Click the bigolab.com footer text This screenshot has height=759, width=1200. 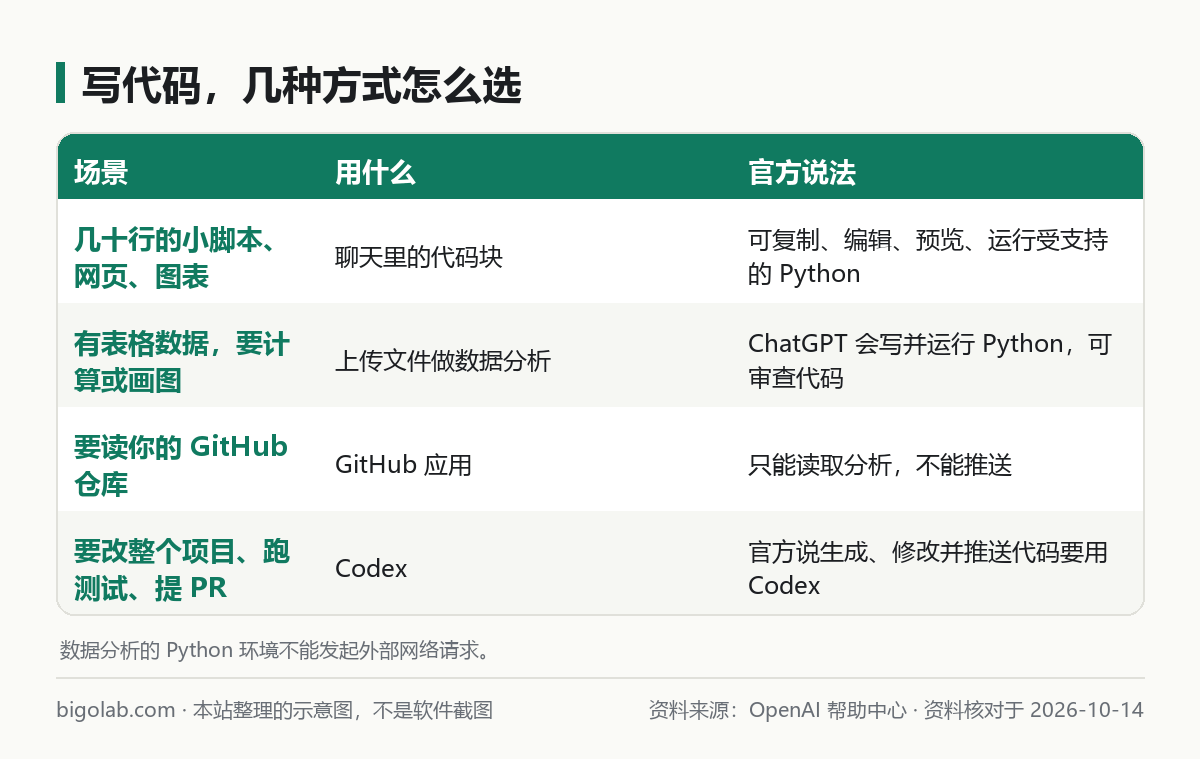[x=275, y=711]
